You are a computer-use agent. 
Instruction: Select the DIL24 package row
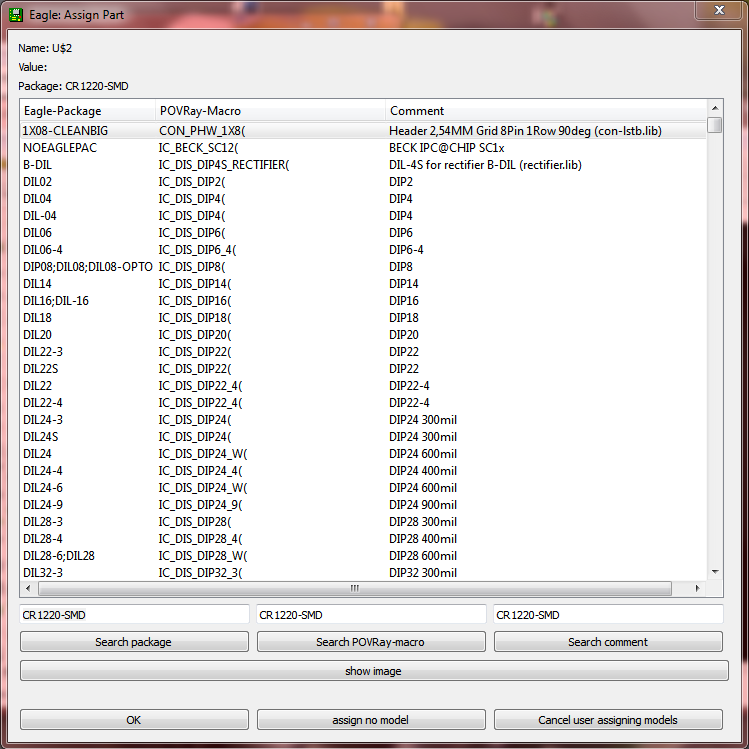click(363, 454)
